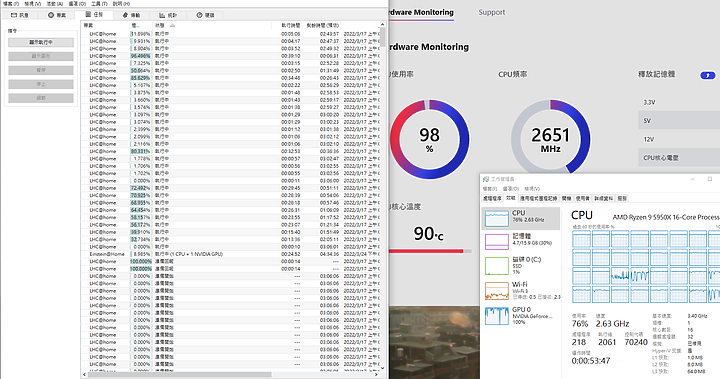720x379 pixels.
Task: Click the CPU usage 98% gauge
Action: pyautogui.click(x=429, y=139)
